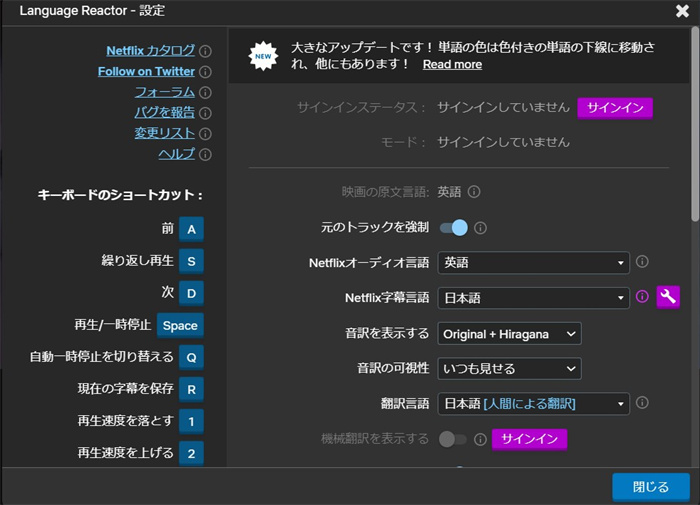Screen dimensions: 700x505
Task: Click info icon beside ヘルプ link
Action: (x=205, y=154)
